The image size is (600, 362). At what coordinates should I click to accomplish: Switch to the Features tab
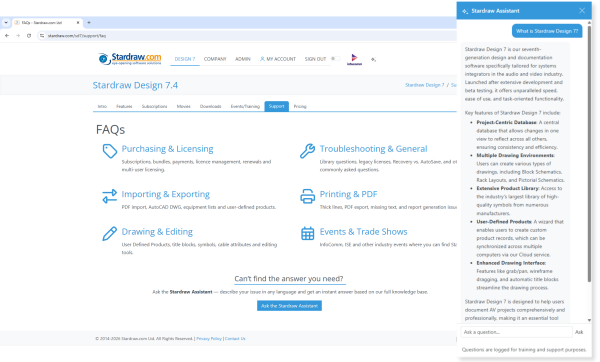point(124,106)
